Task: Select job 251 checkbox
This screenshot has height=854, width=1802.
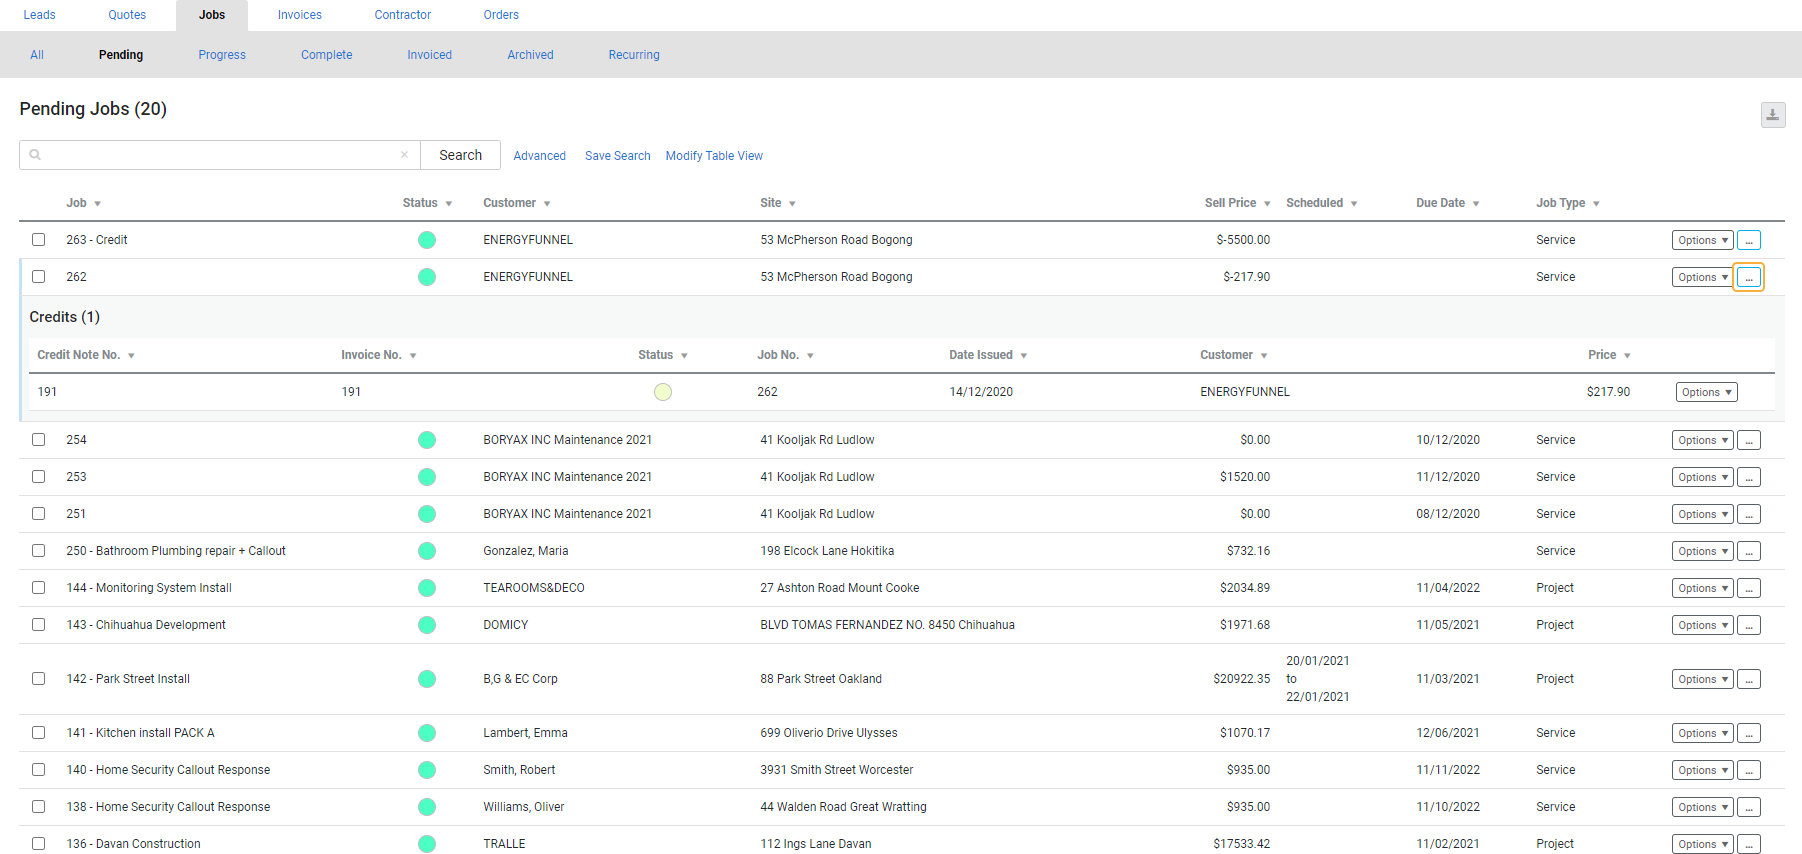Action: click(38, 514)
